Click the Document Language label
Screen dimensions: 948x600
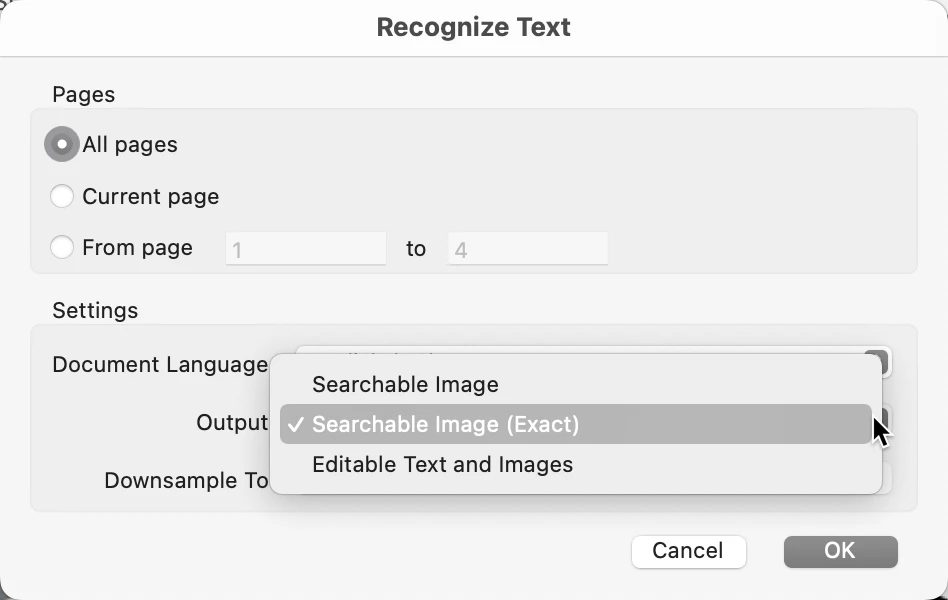point(160,365)
